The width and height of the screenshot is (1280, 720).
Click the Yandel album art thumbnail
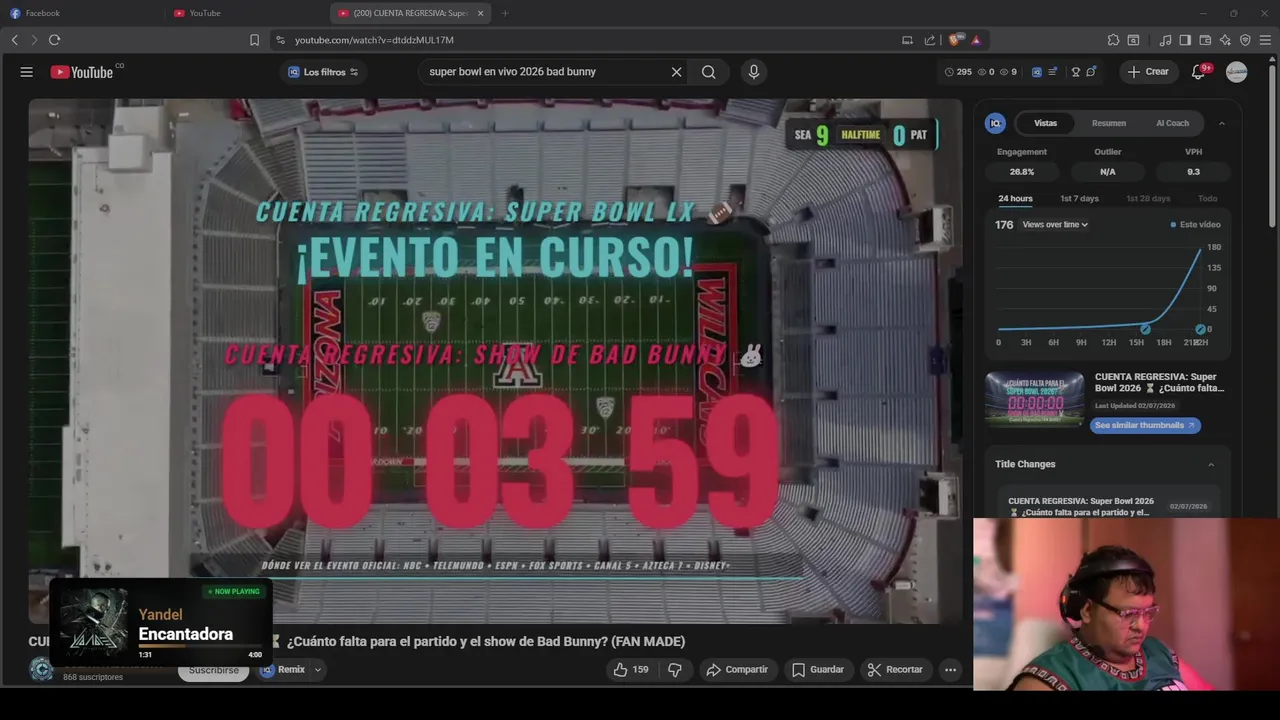pyautogui.click(x=93, y=622)
